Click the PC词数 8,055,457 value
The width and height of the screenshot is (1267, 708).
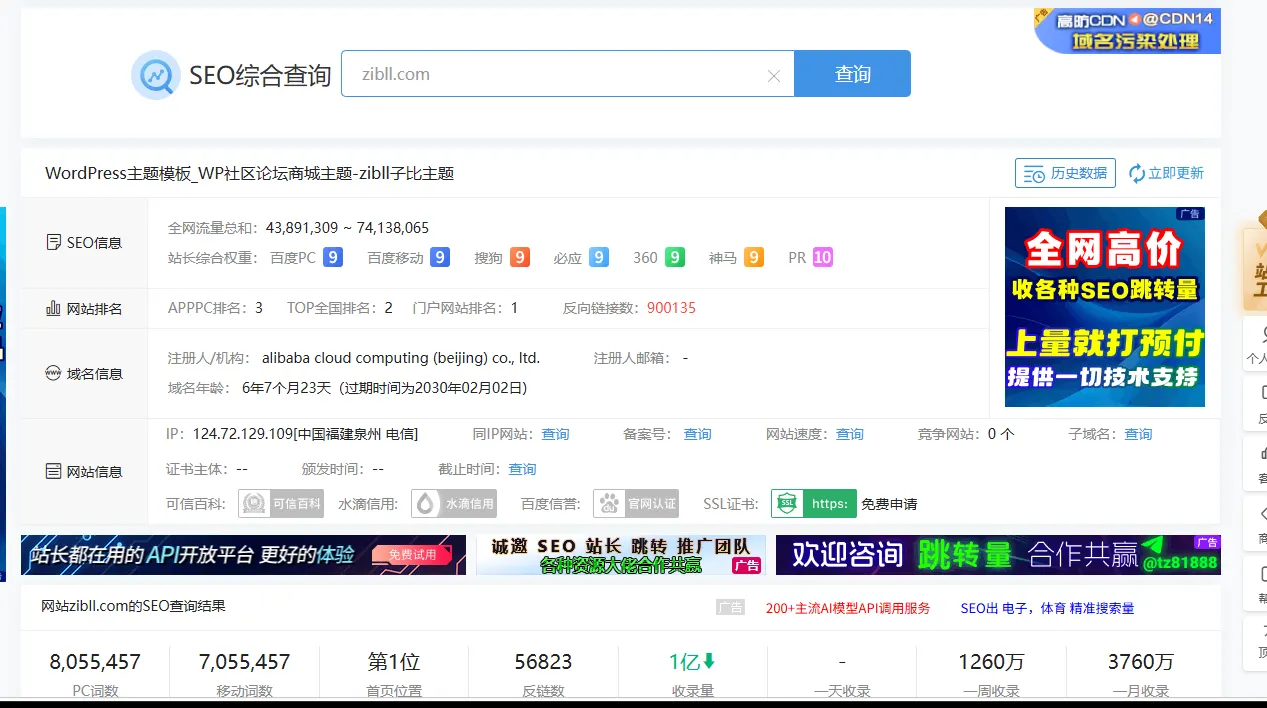point(95,662)
